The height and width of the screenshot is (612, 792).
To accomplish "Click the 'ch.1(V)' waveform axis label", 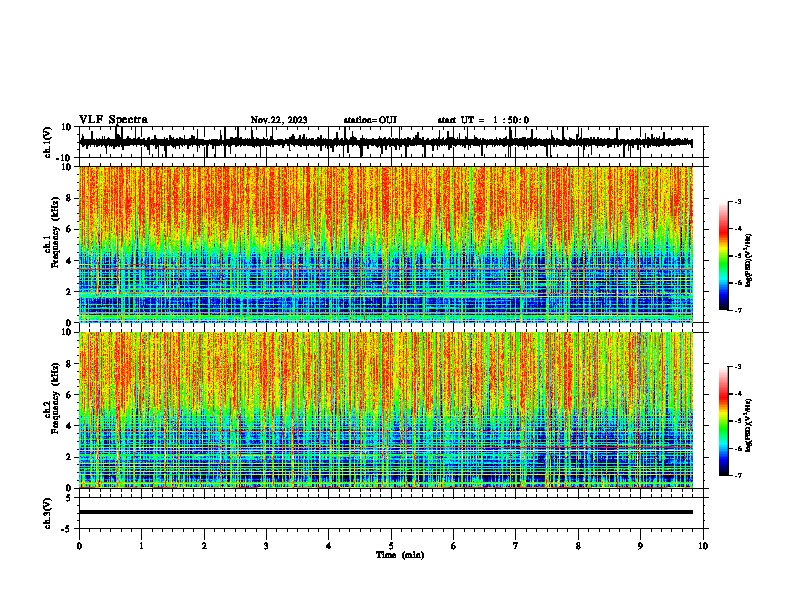I will [x=47, y=142].
